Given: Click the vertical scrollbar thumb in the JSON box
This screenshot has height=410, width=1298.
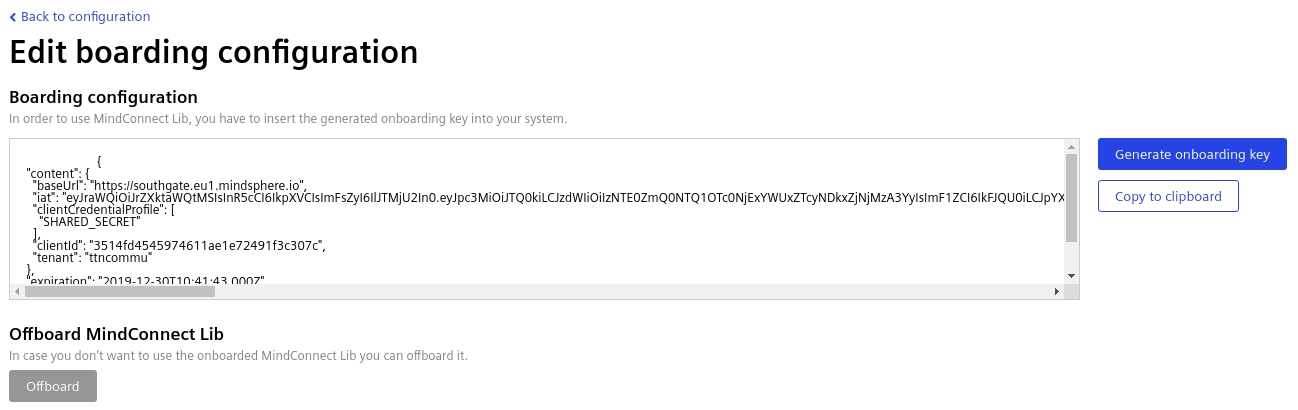Looking at the screenshot, I should tap(1071, 198).
